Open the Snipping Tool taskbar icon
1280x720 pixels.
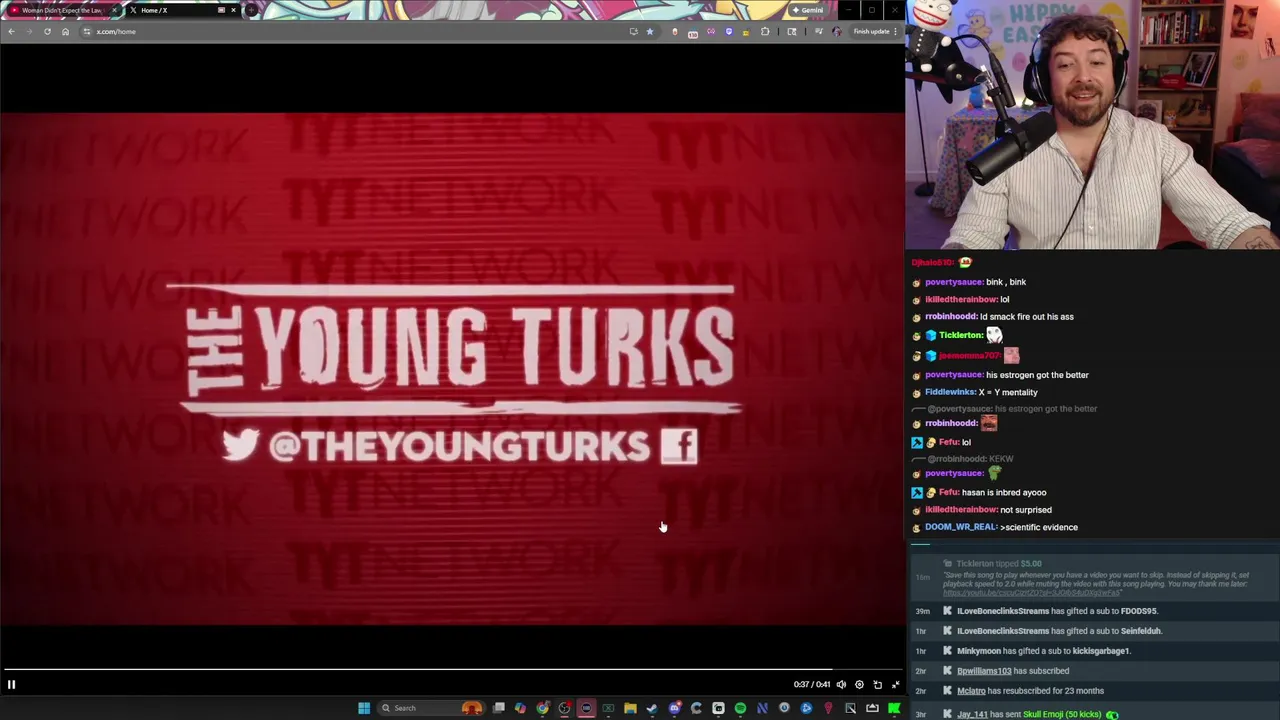[x=850, y=708]
